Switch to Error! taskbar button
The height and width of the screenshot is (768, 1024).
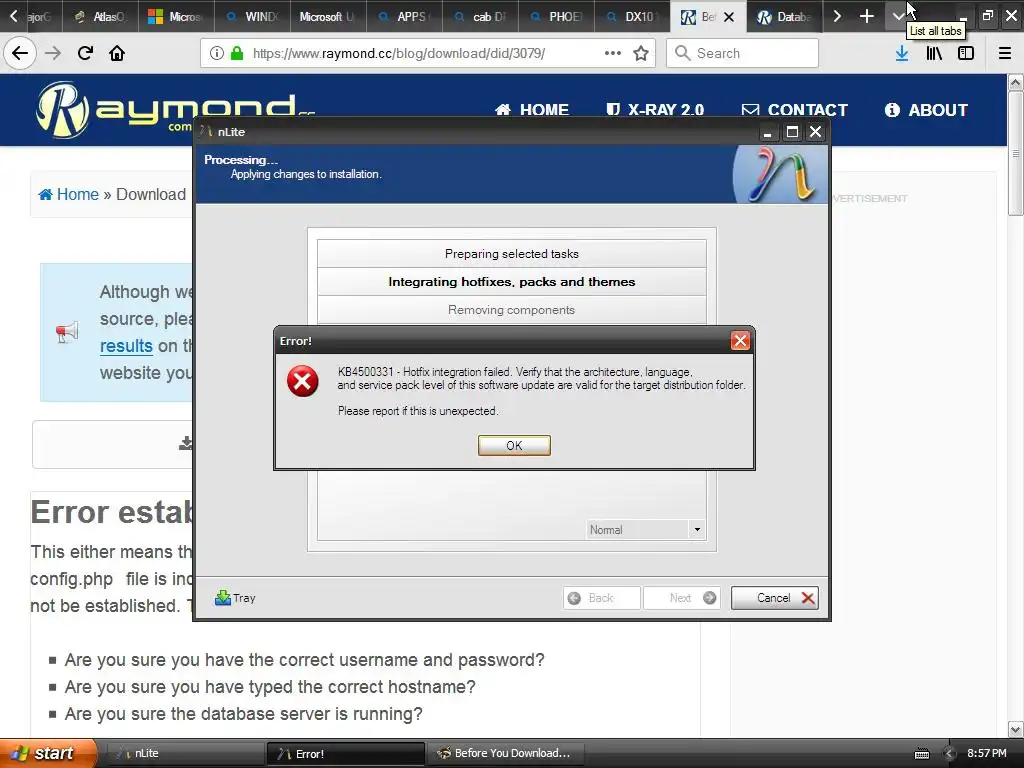tap(346, 754)
